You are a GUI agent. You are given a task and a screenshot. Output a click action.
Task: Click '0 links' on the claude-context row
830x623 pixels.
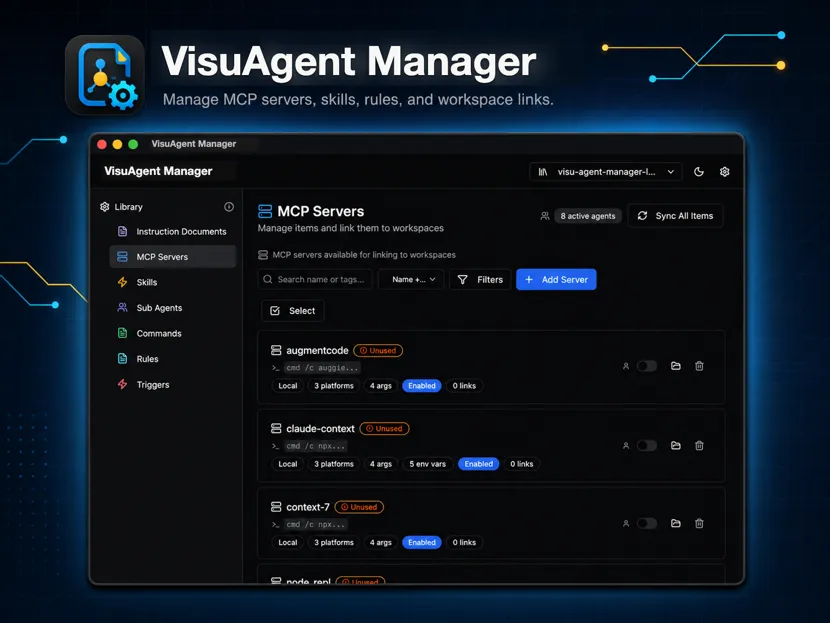(x=521, y=464)
